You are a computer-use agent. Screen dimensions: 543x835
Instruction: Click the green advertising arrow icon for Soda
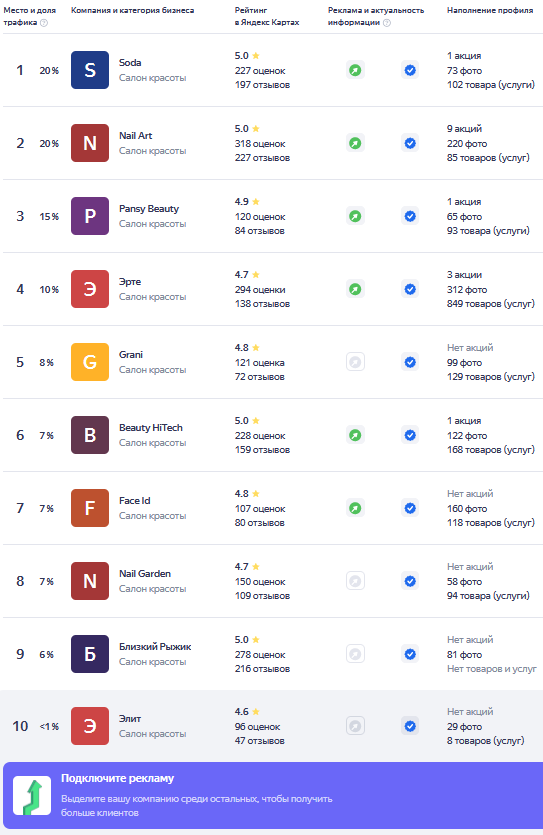(x=355, y=70)
